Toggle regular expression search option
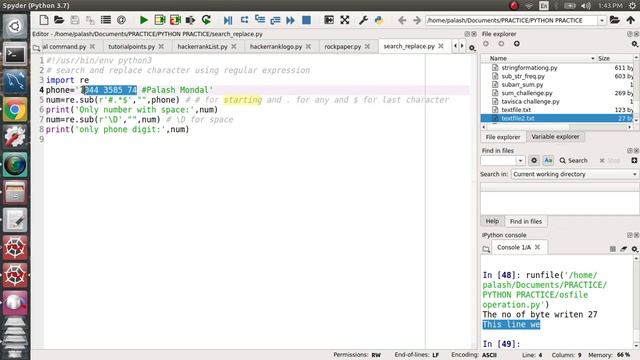The height and width of the screenshot is (360, 640). [x=534, y=160]
